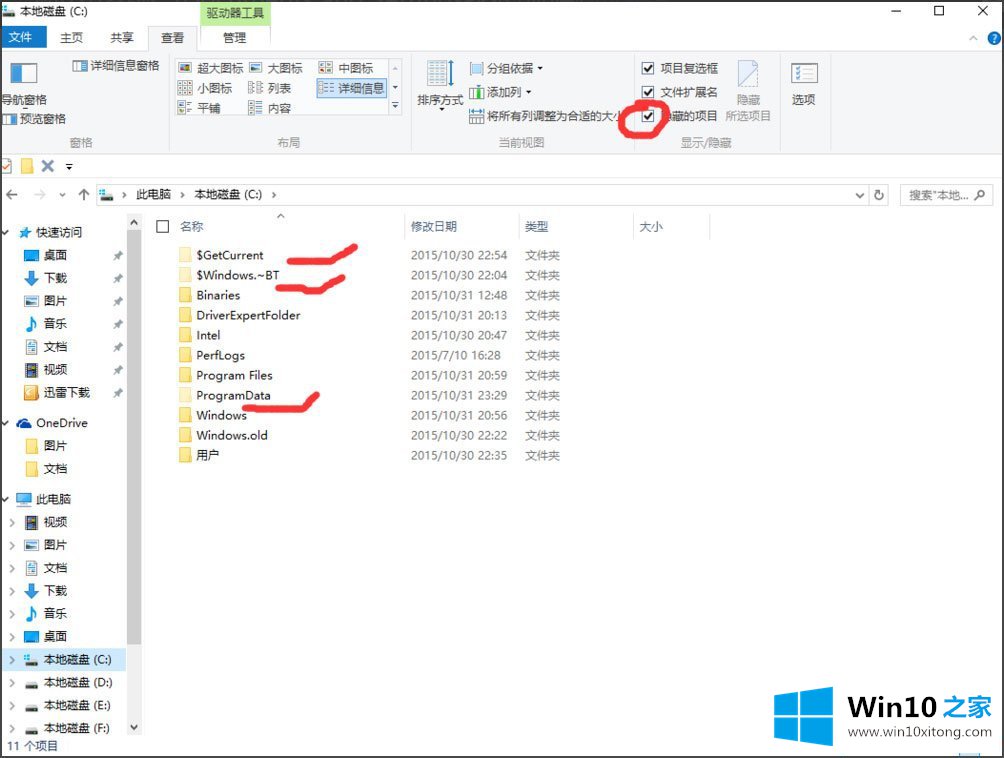Open the 文件 menu tab

[20, 38]
